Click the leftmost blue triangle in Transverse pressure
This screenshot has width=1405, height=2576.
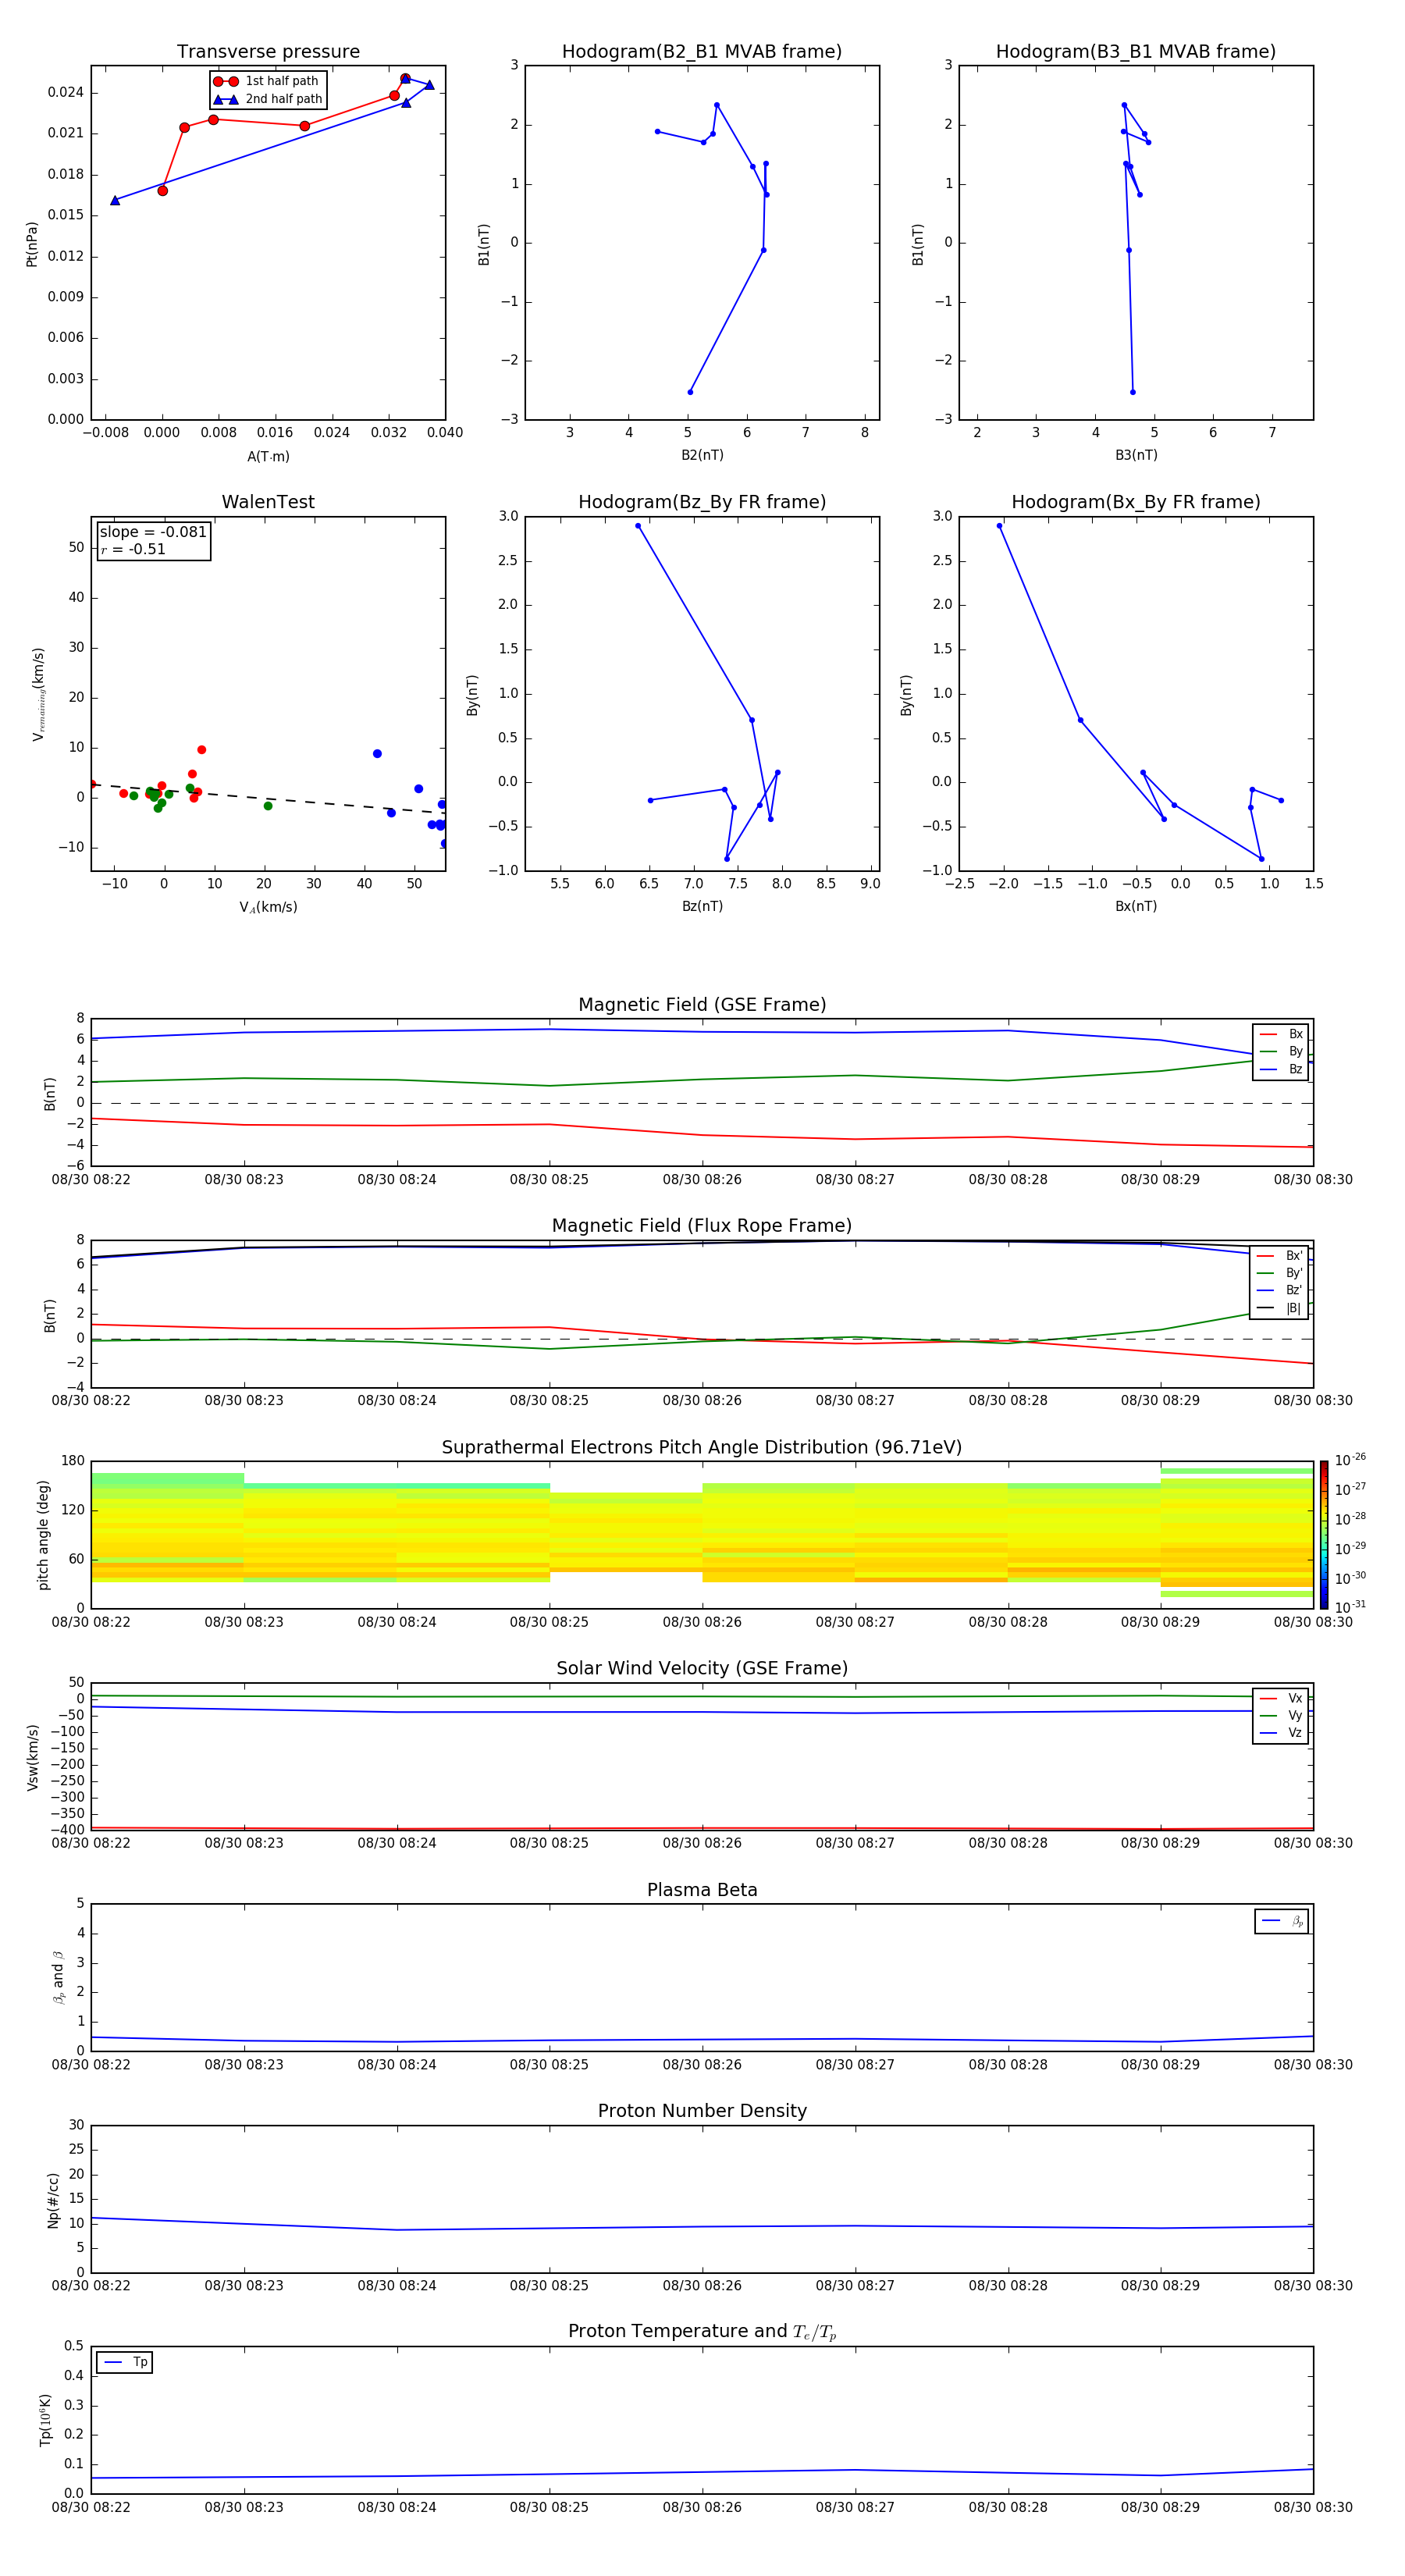[x=115, y=201]
